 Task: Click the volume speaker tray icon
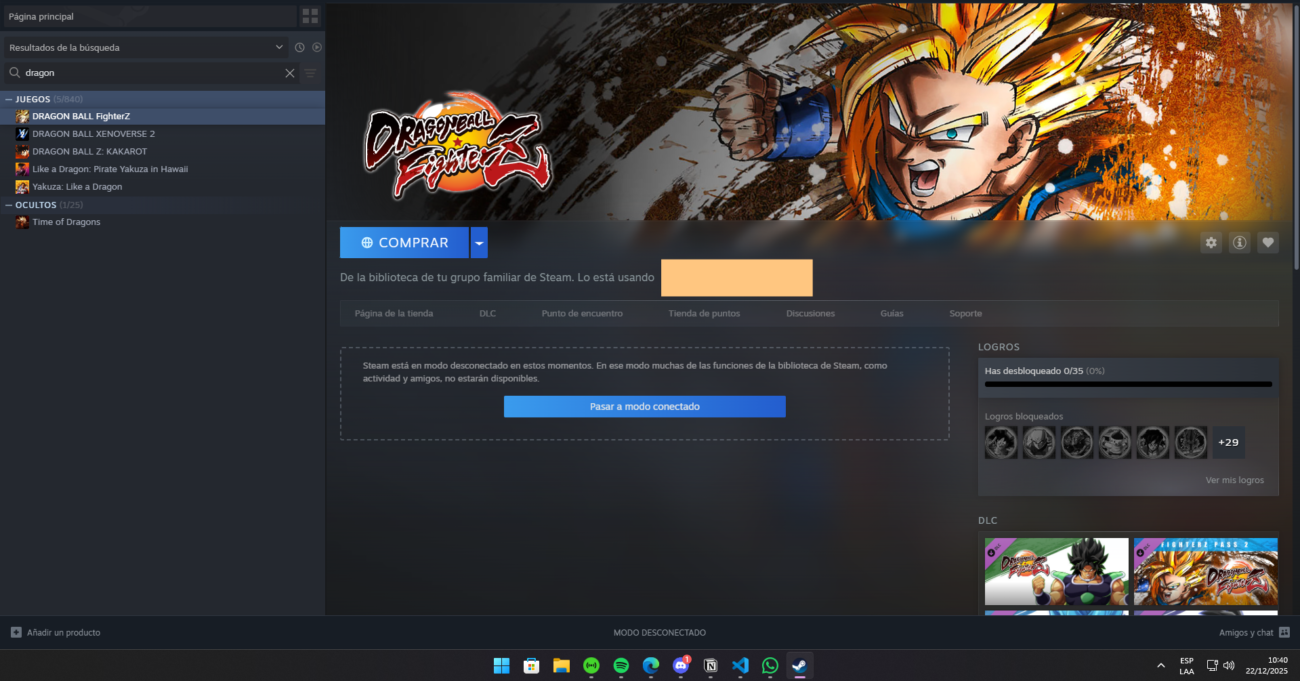coord(1229,665)
